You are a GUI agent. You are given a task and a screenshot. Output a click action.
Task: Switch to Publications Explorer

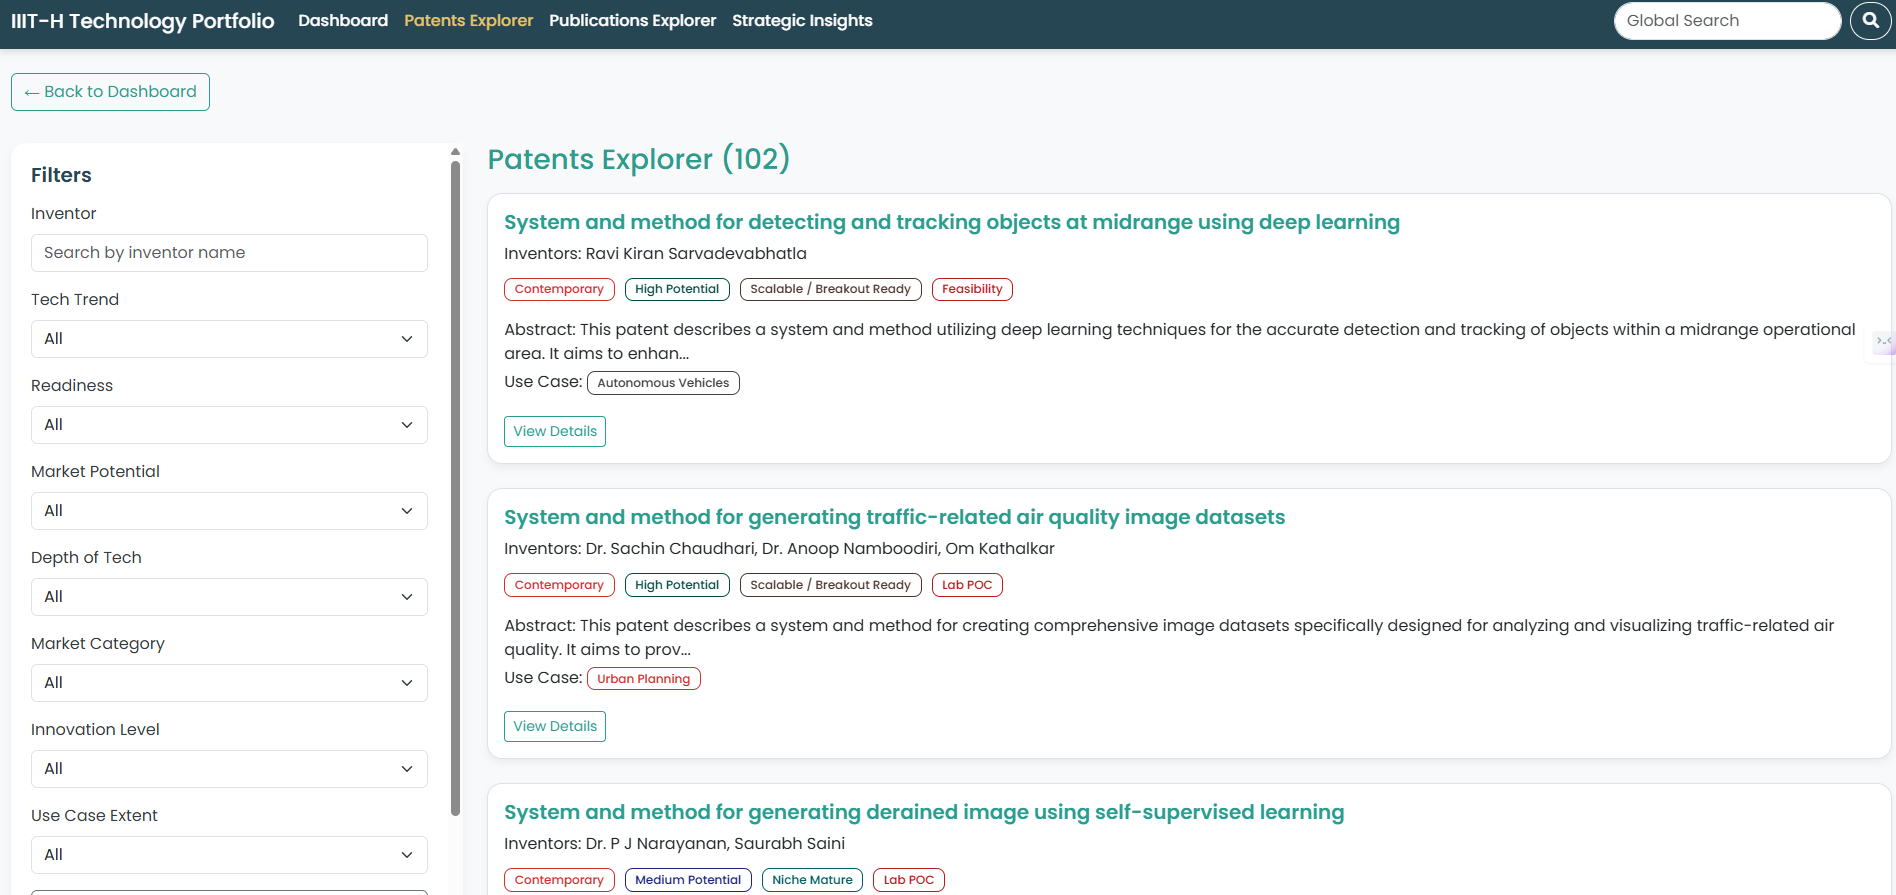632,21
